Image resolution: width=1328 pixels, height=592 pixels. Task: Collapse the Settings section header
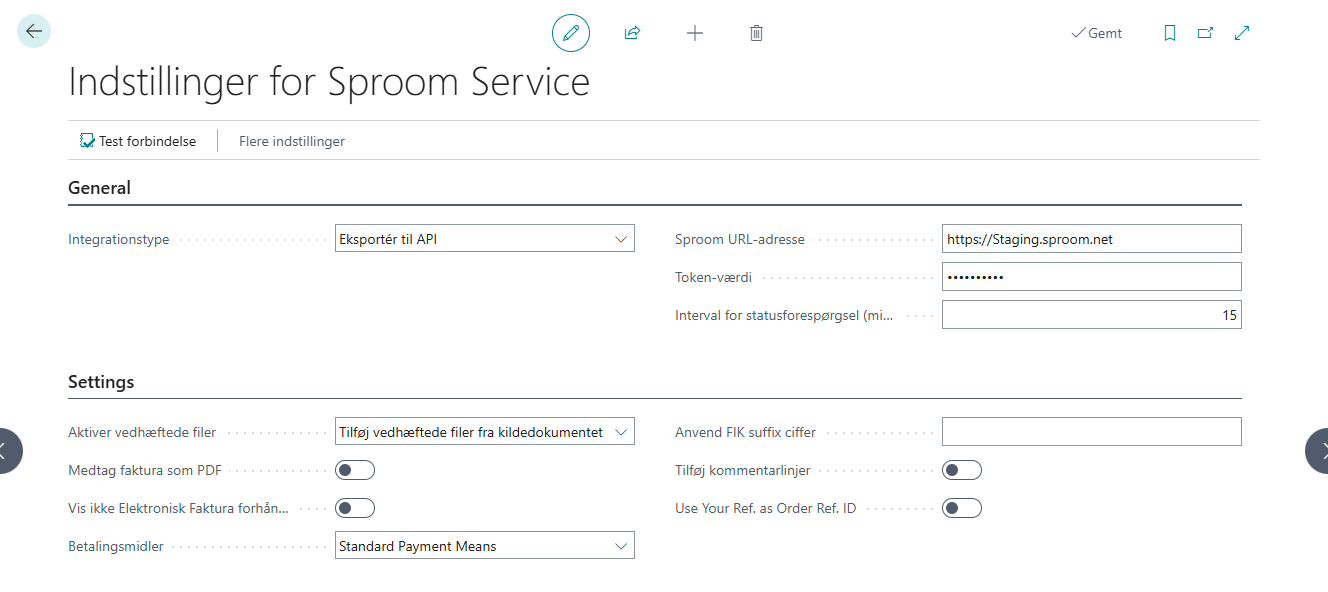click(x=101, y=381)
